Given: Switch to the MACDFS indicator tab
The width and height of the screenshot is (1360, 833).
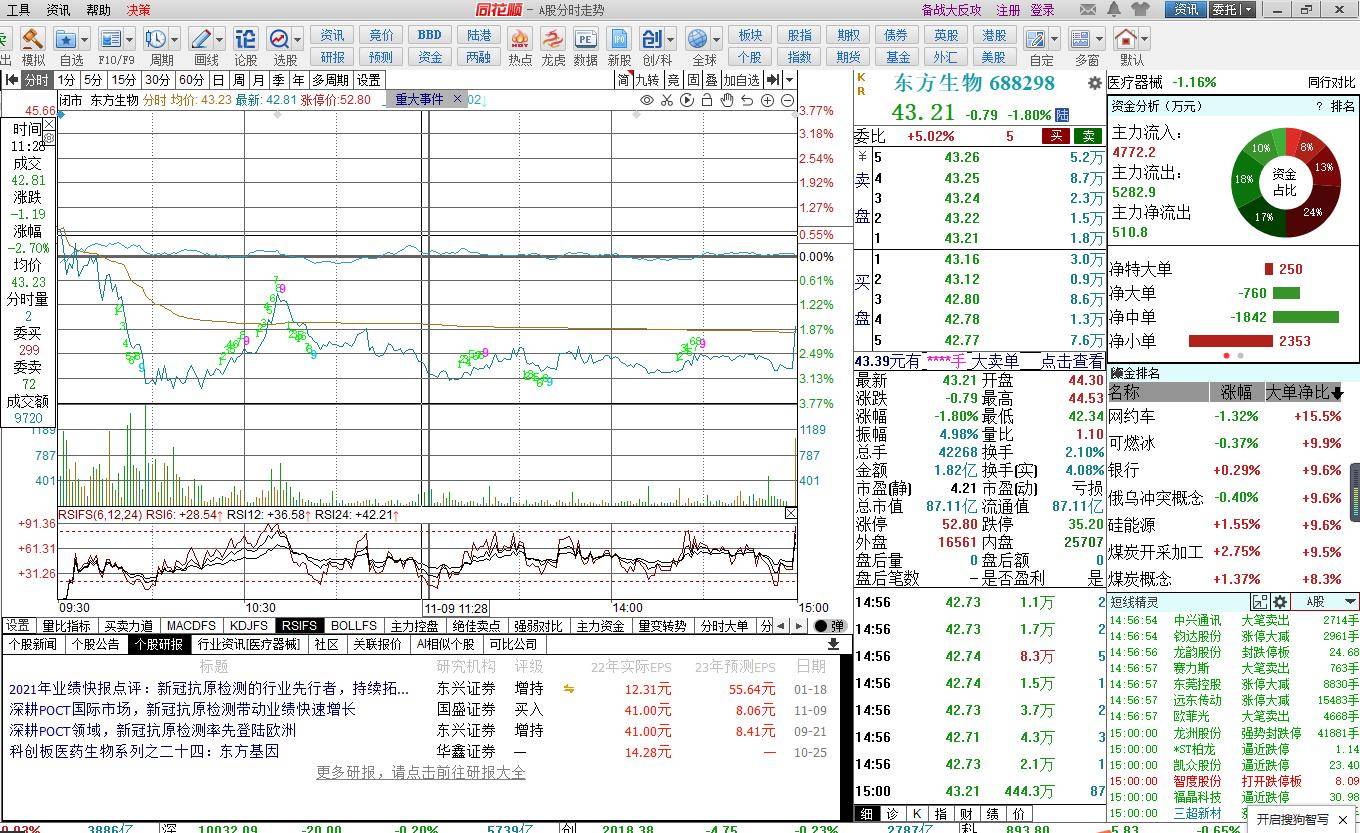Looking at the screenshot, I should pos(191,626).
